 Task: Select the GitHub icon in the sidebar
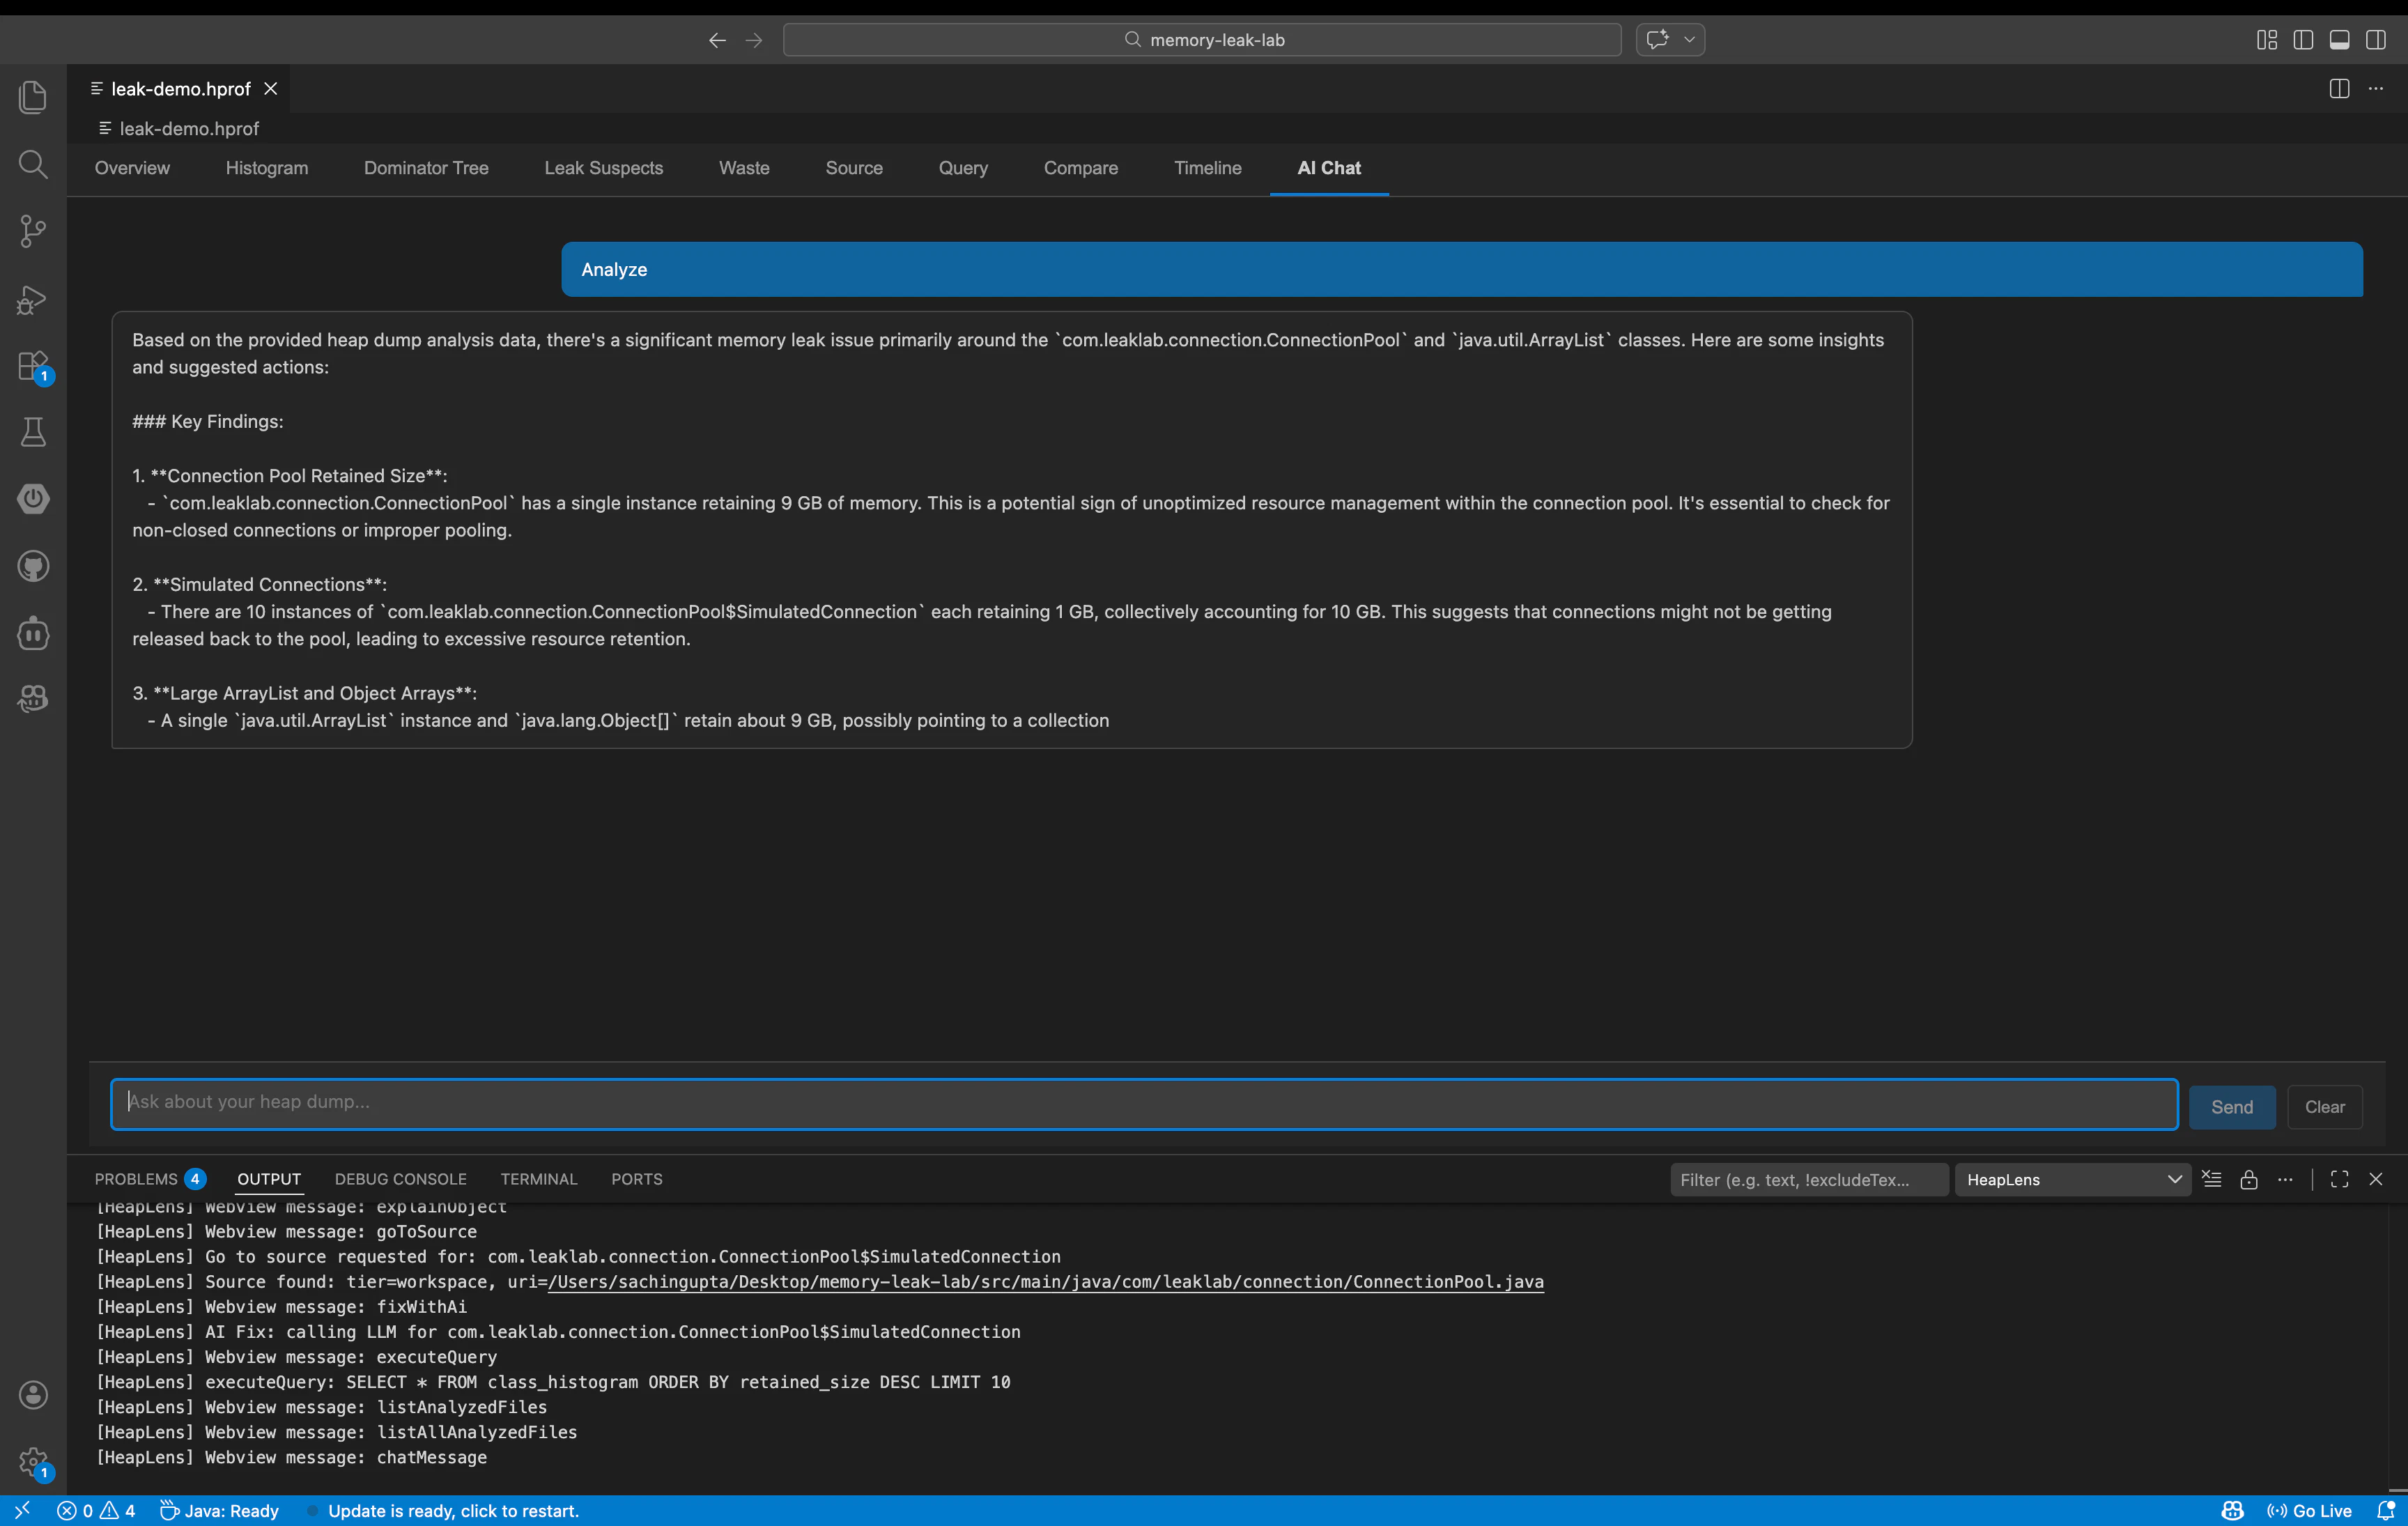coord(33,565)
